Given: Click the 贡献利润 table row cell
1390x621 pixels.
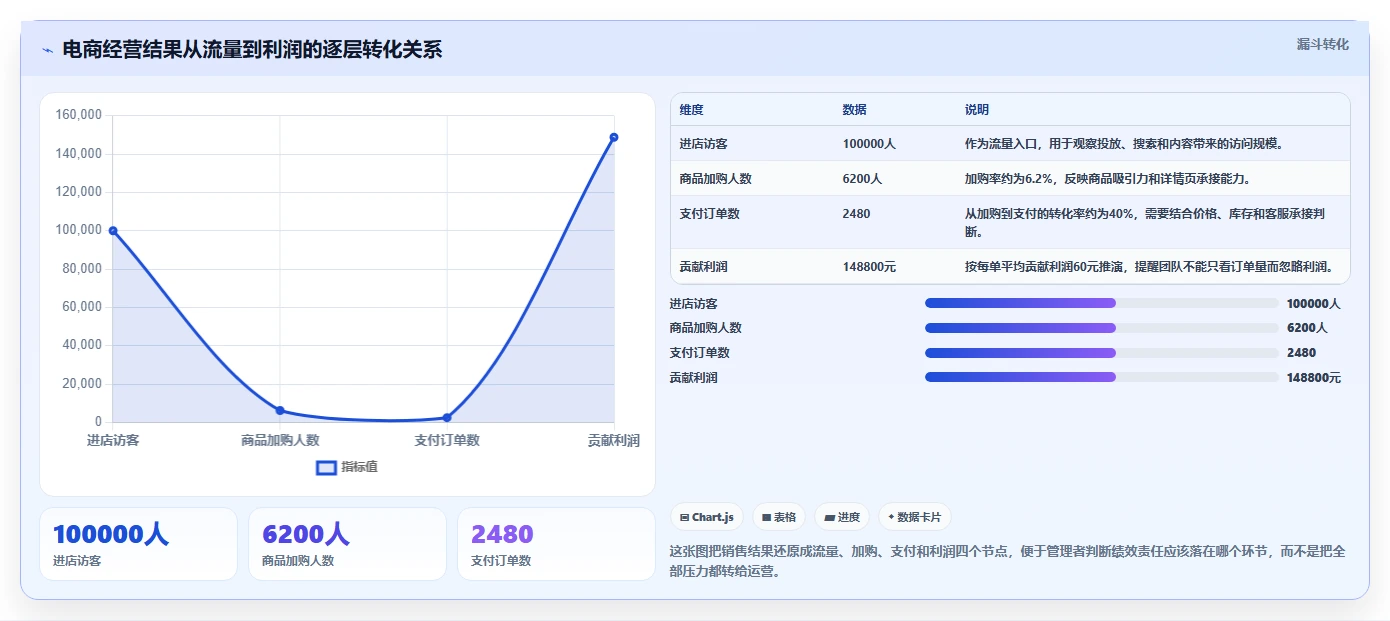Looking at the screenshot, I should pos(752,267).
